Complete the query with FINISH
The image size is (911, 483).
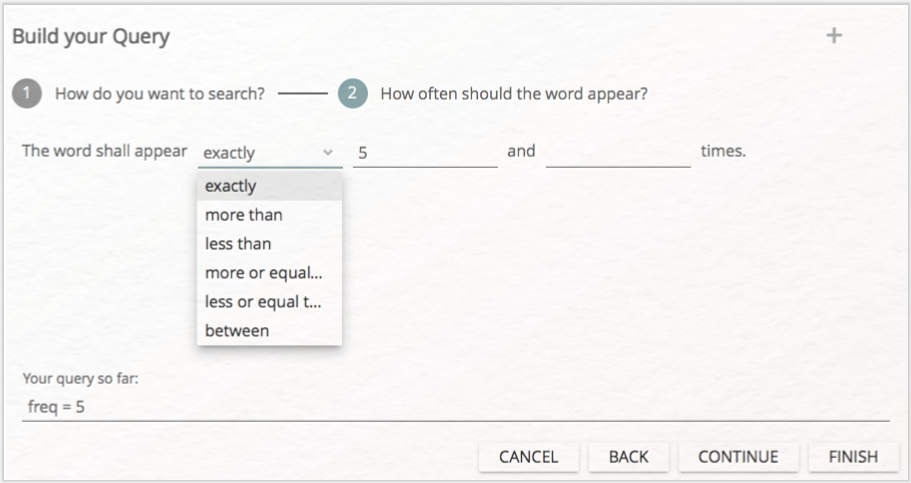coord(853,457)
